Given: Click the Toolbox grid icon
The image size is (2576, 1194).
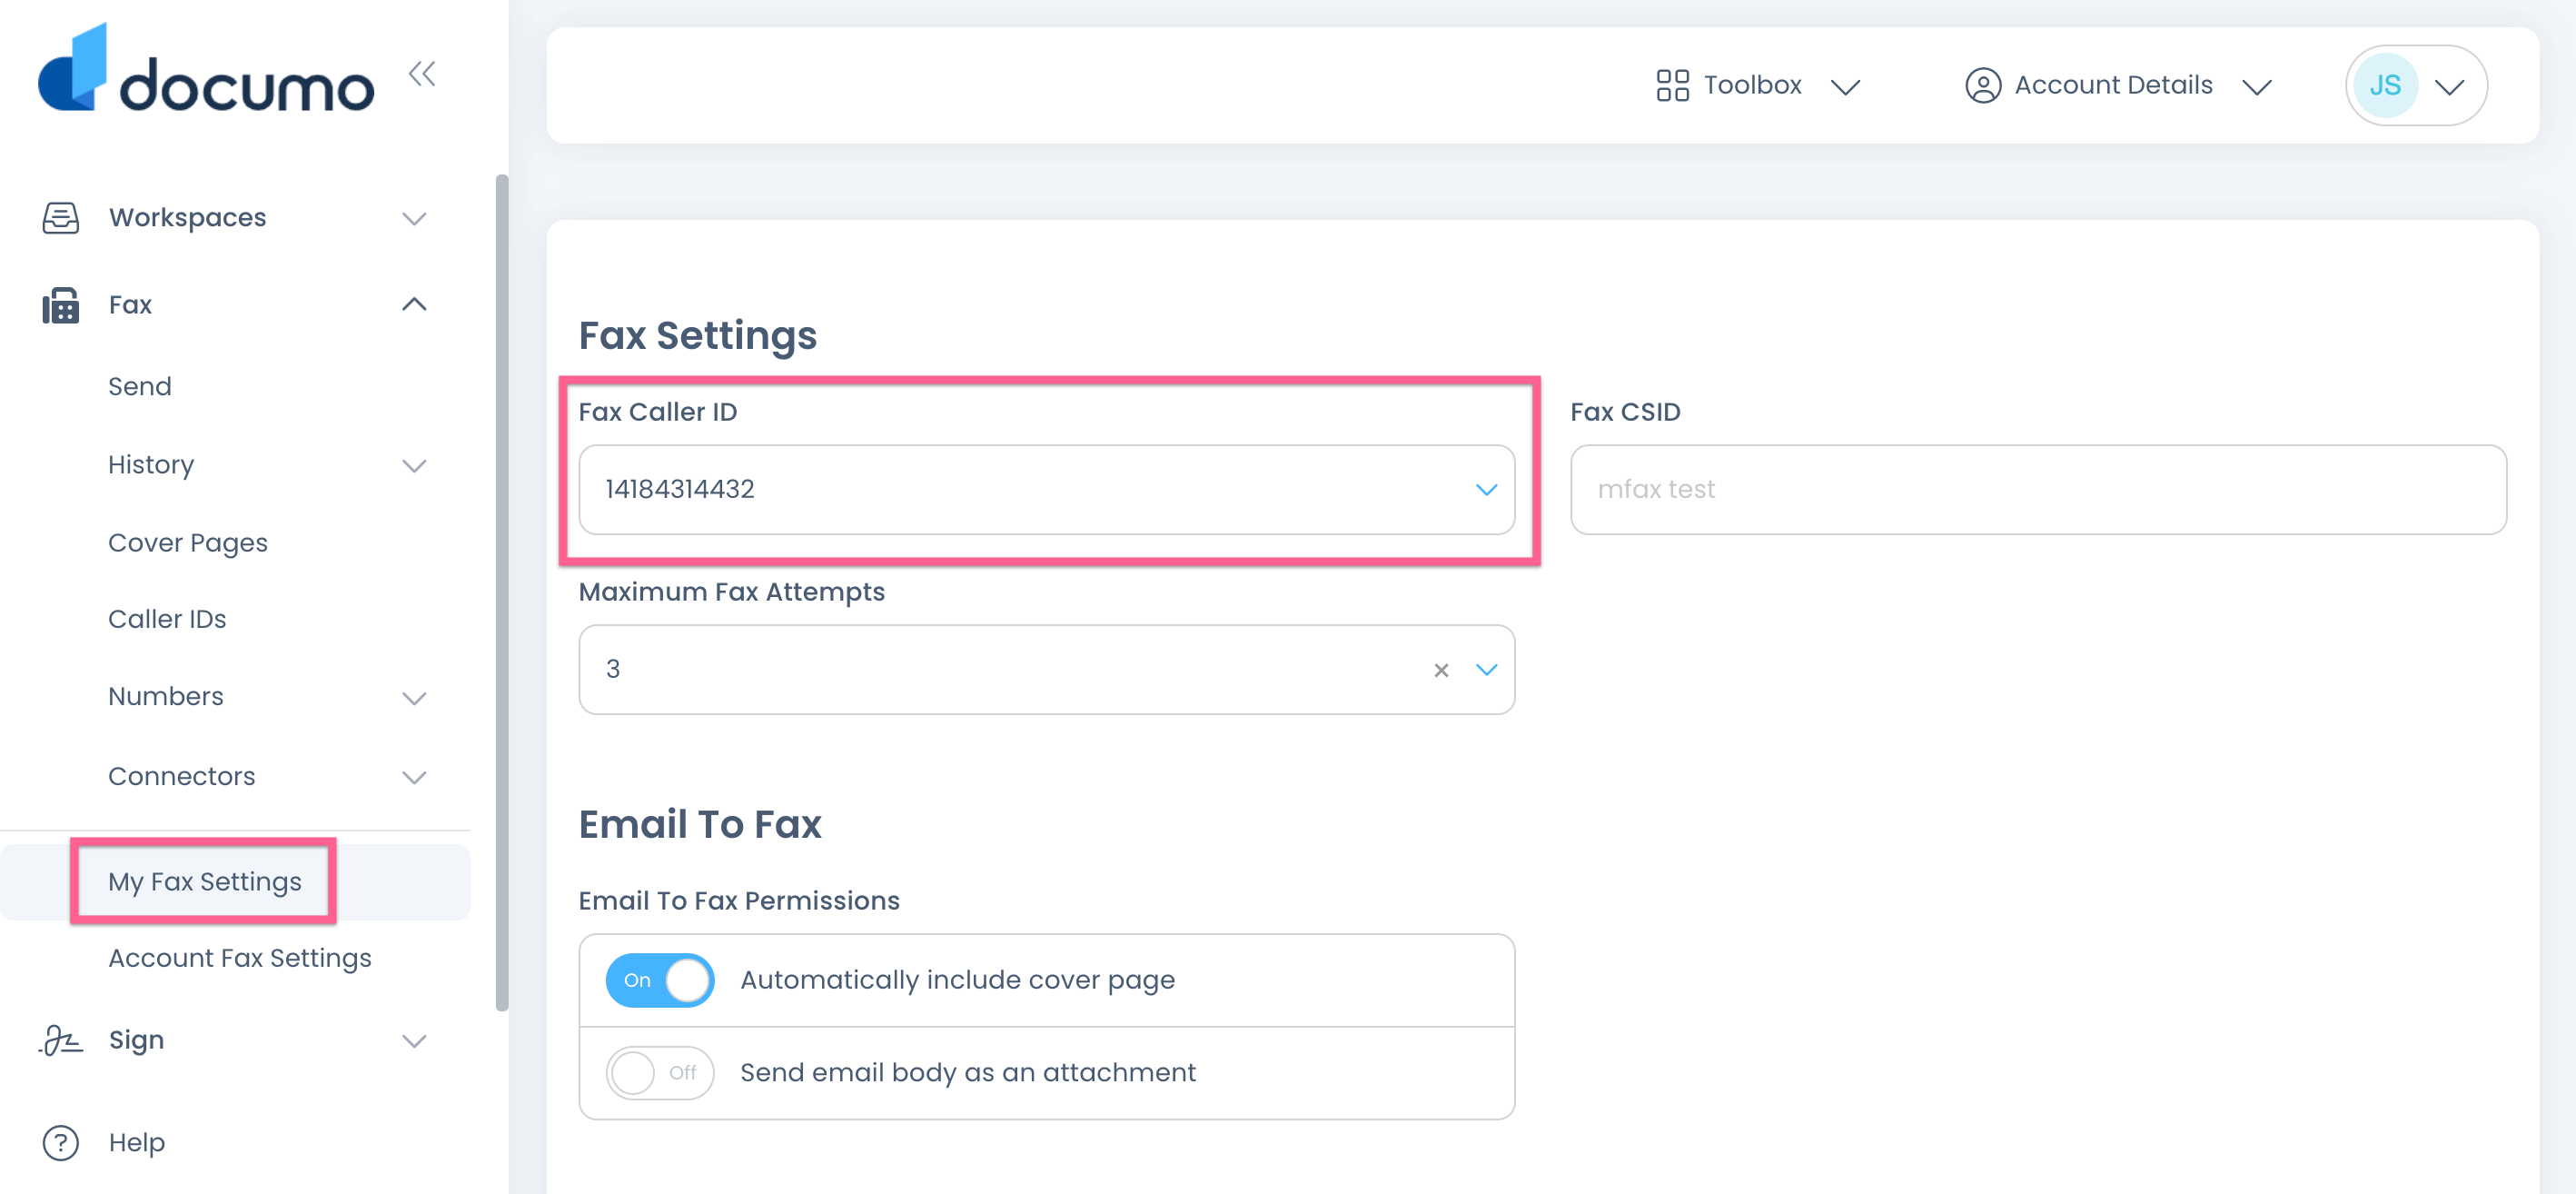Looking at the screenshot, I should [1672, 85].
